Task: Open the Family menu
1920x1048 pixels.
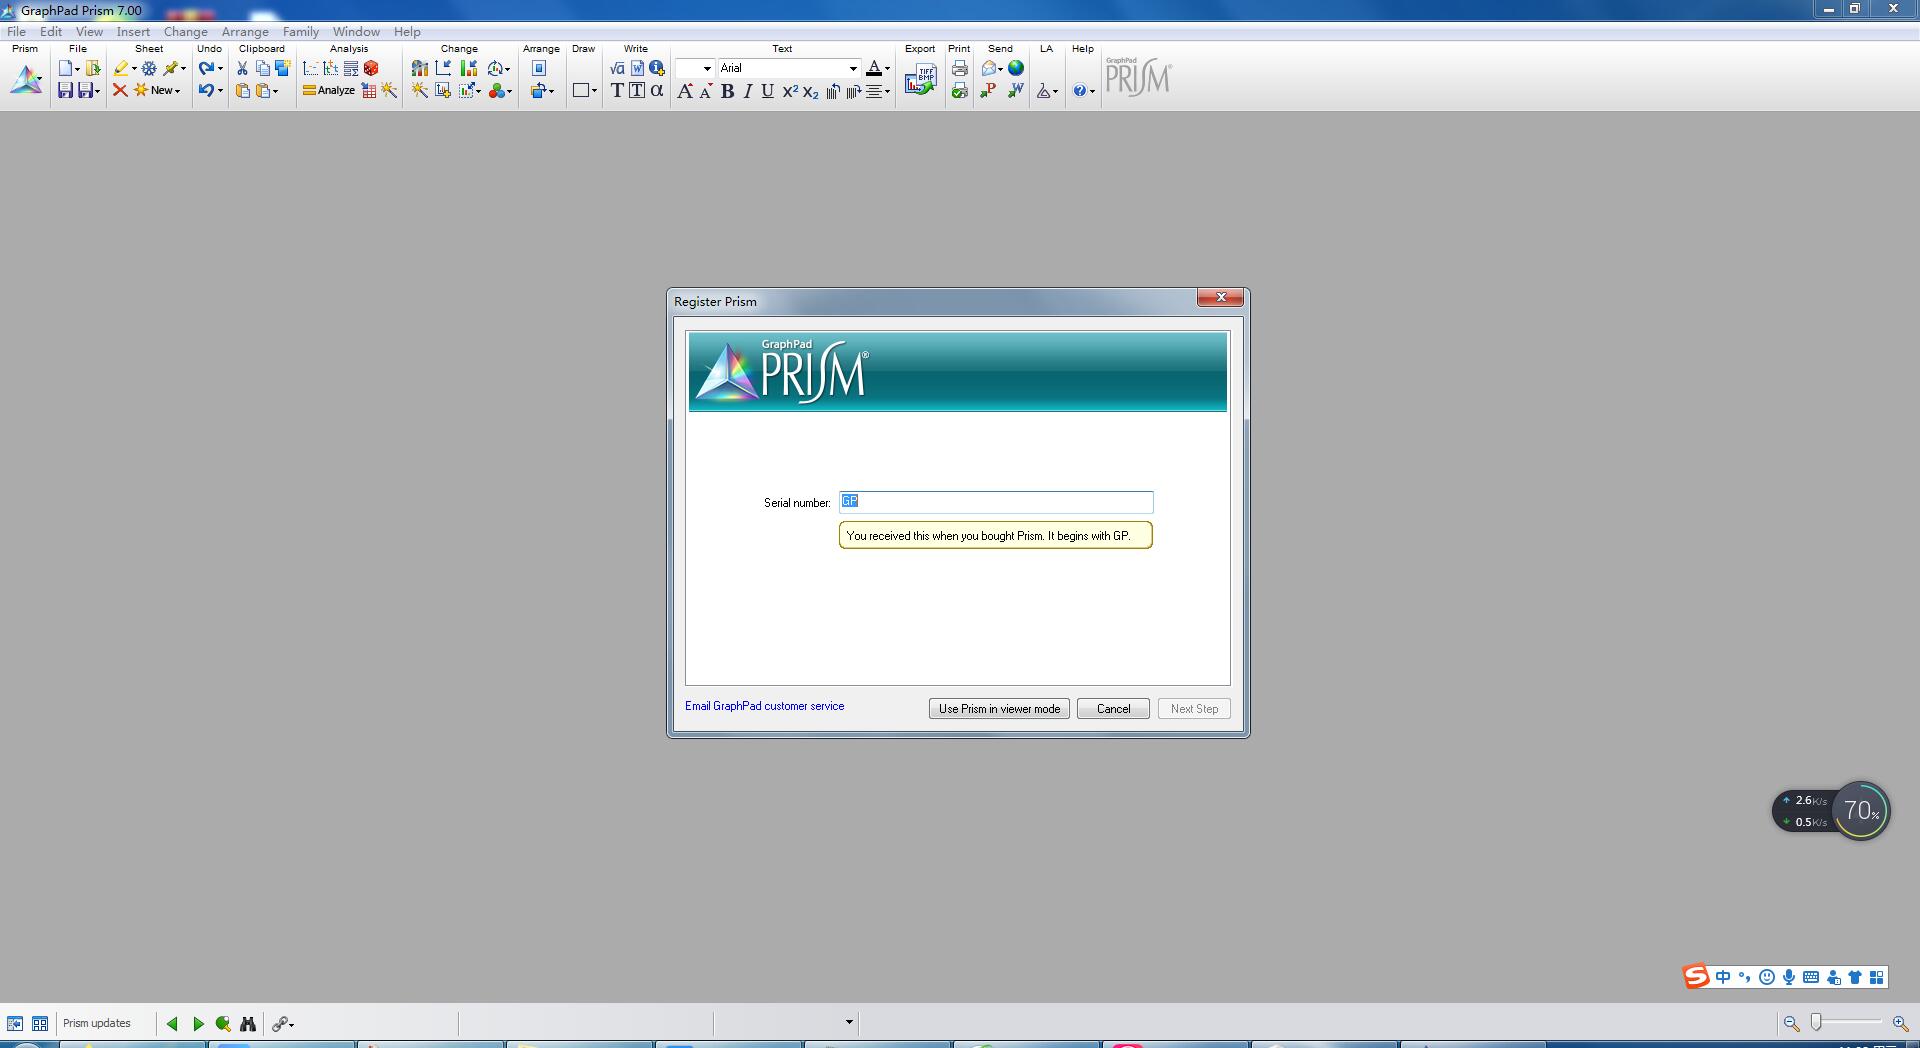Action: pos(300,32)
